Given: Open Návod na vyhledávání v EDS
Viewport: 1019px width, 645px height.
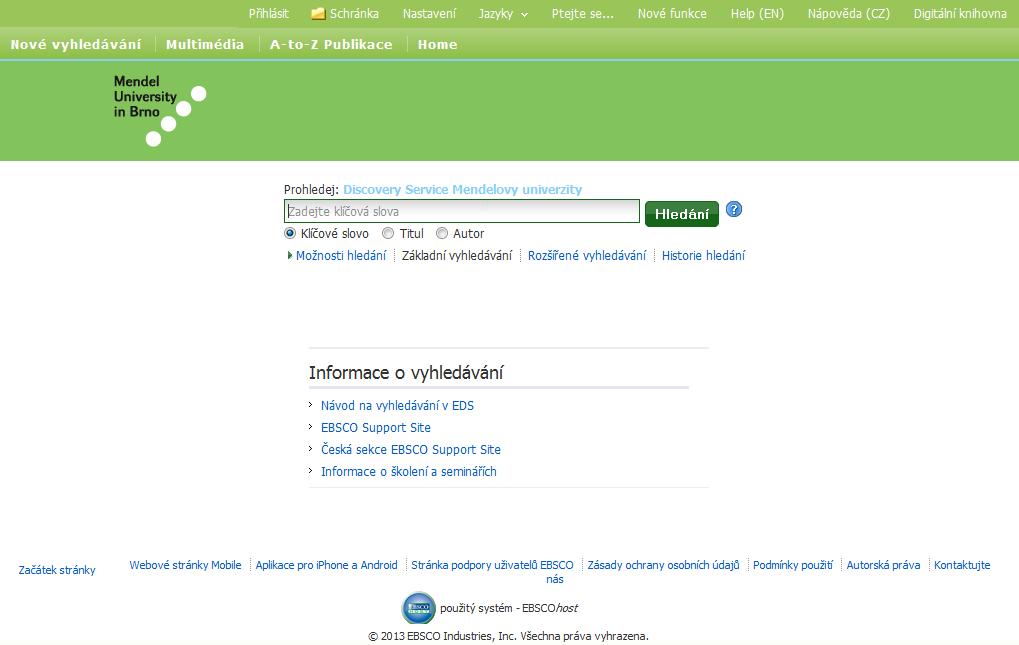Looking at the screenshot, I should (397, 406).
